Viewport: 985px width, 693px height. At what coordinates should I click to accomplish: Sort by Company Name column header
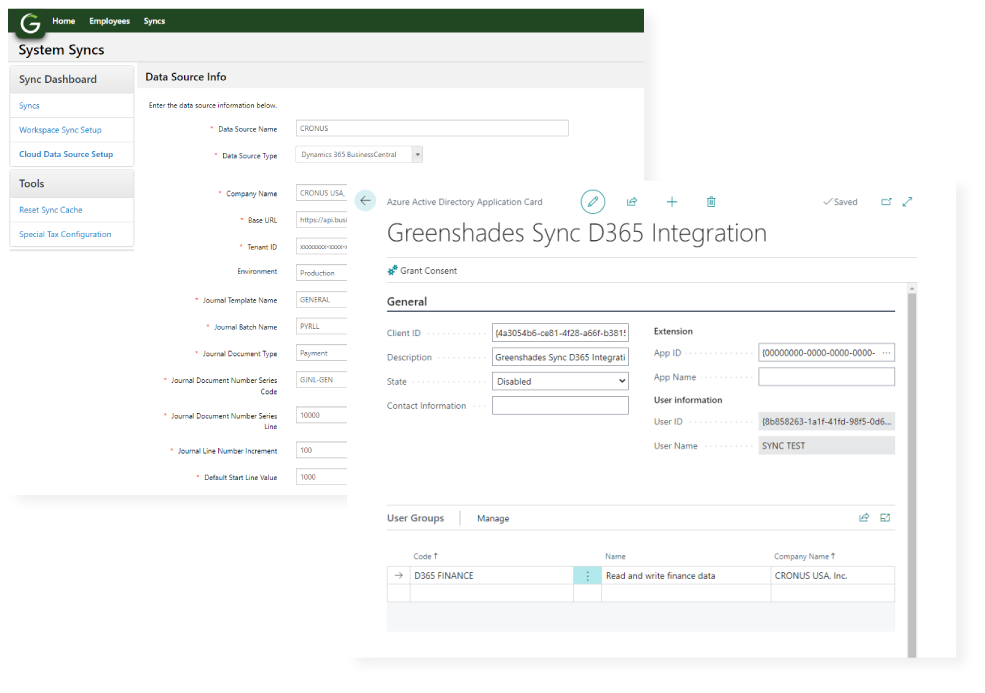[x=805, y=556]
